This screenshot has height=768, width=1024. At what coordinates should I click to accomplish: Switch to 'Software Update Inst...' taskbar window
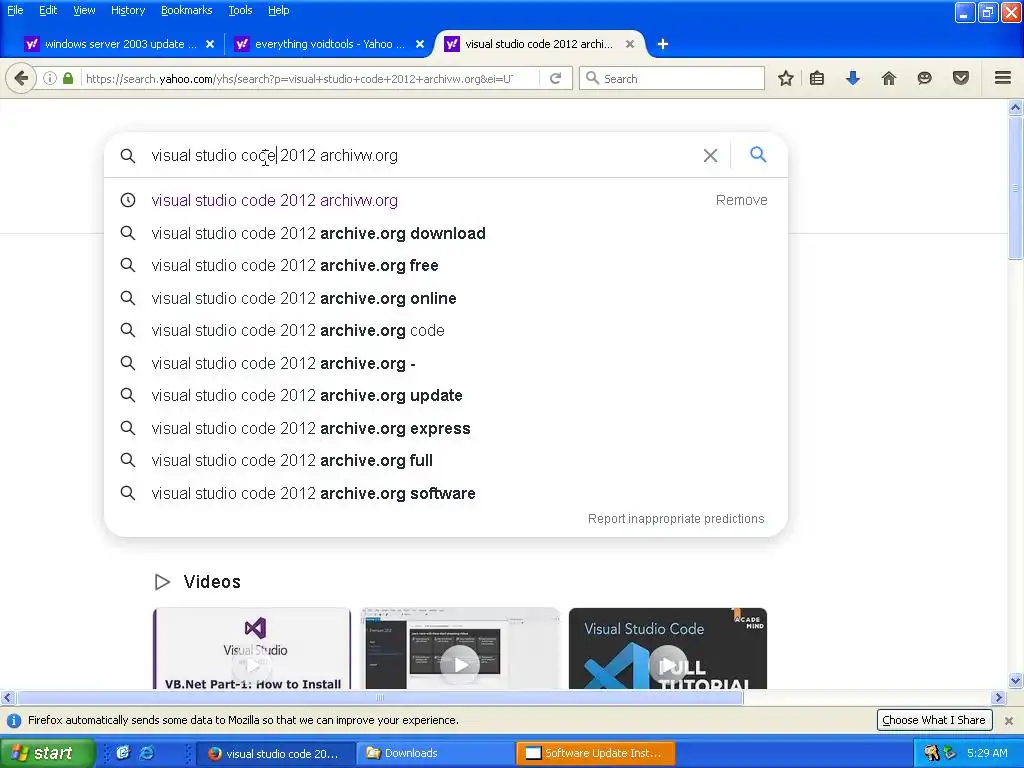[596, 753]
